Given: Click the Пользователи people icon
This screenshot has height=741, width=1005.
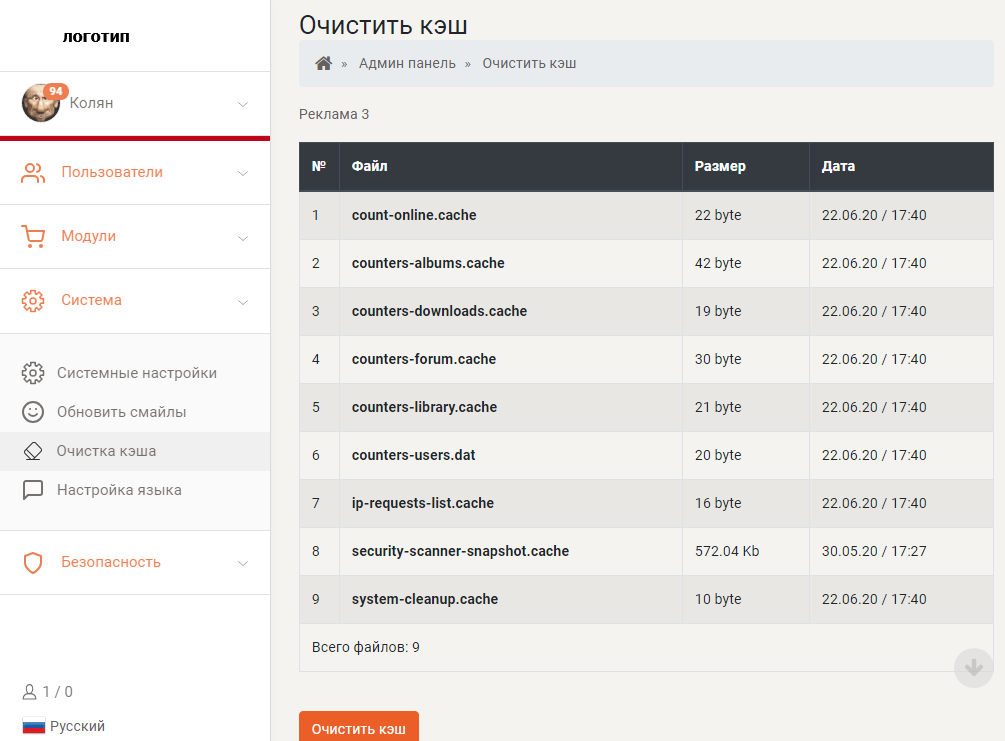Looking at the screenshot, I should click(x=34, y=173).
